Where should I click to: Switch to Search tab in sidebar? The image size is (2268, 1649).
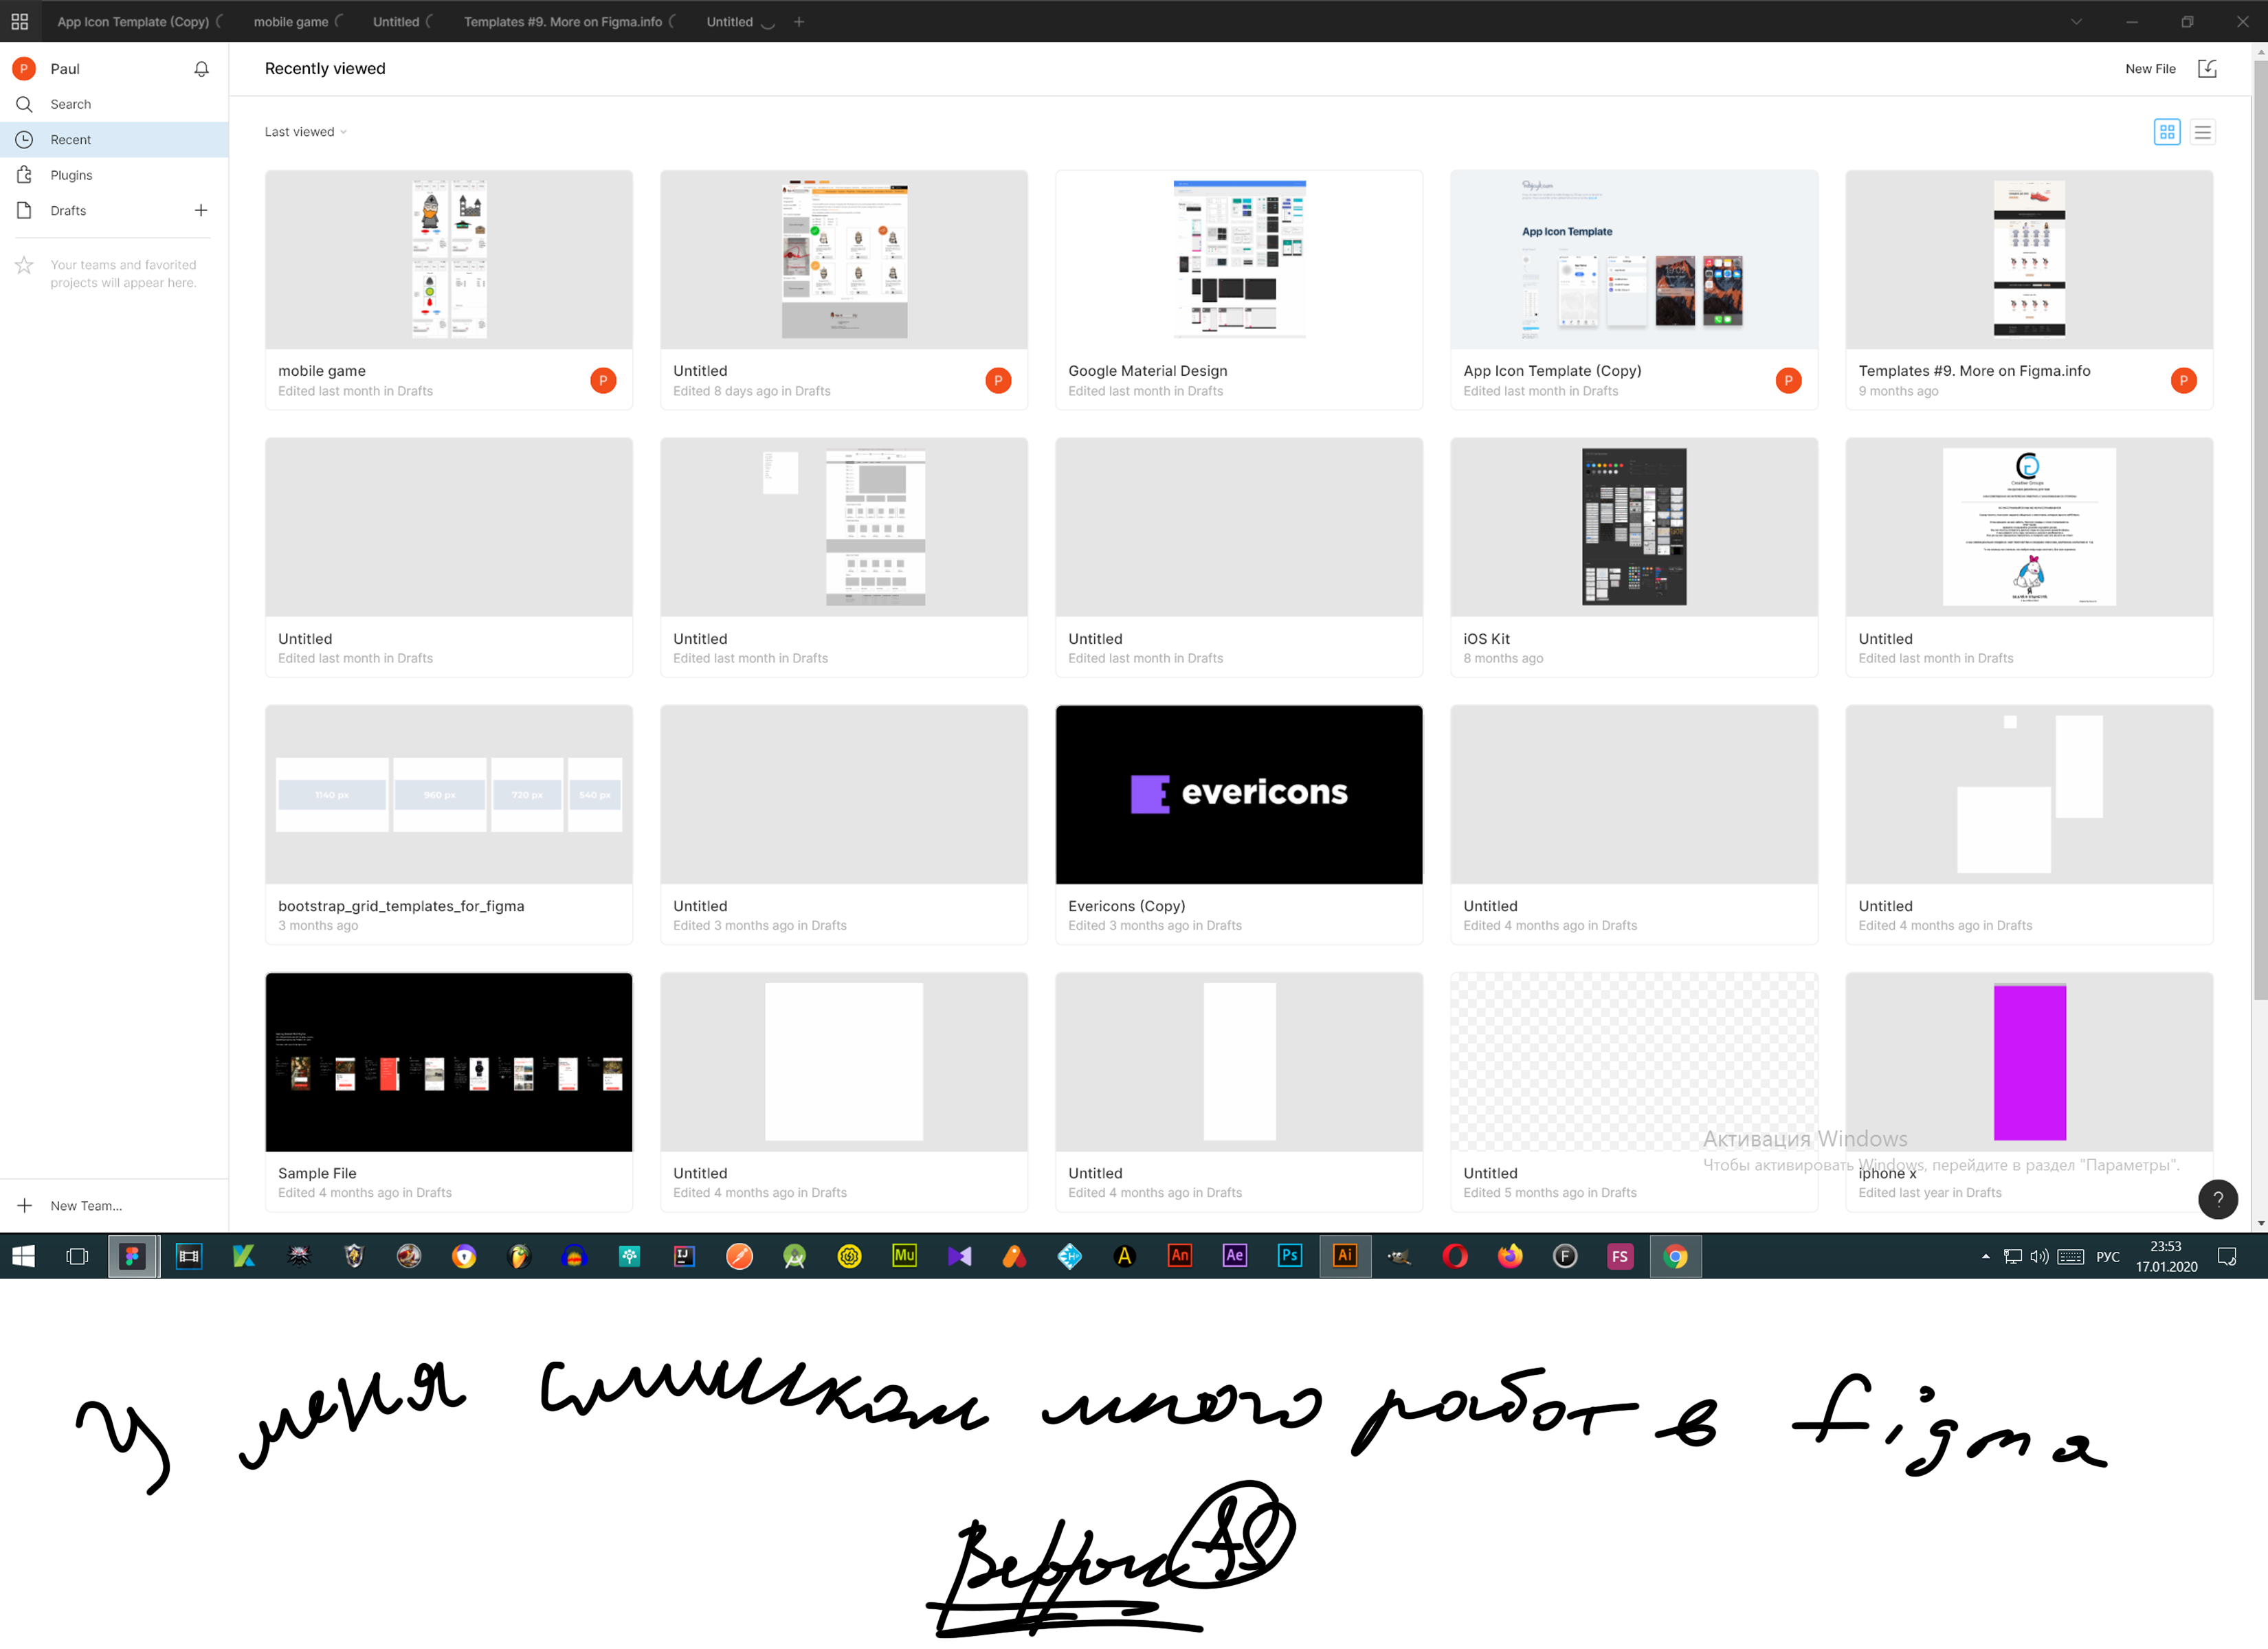[x=70, y=104]
